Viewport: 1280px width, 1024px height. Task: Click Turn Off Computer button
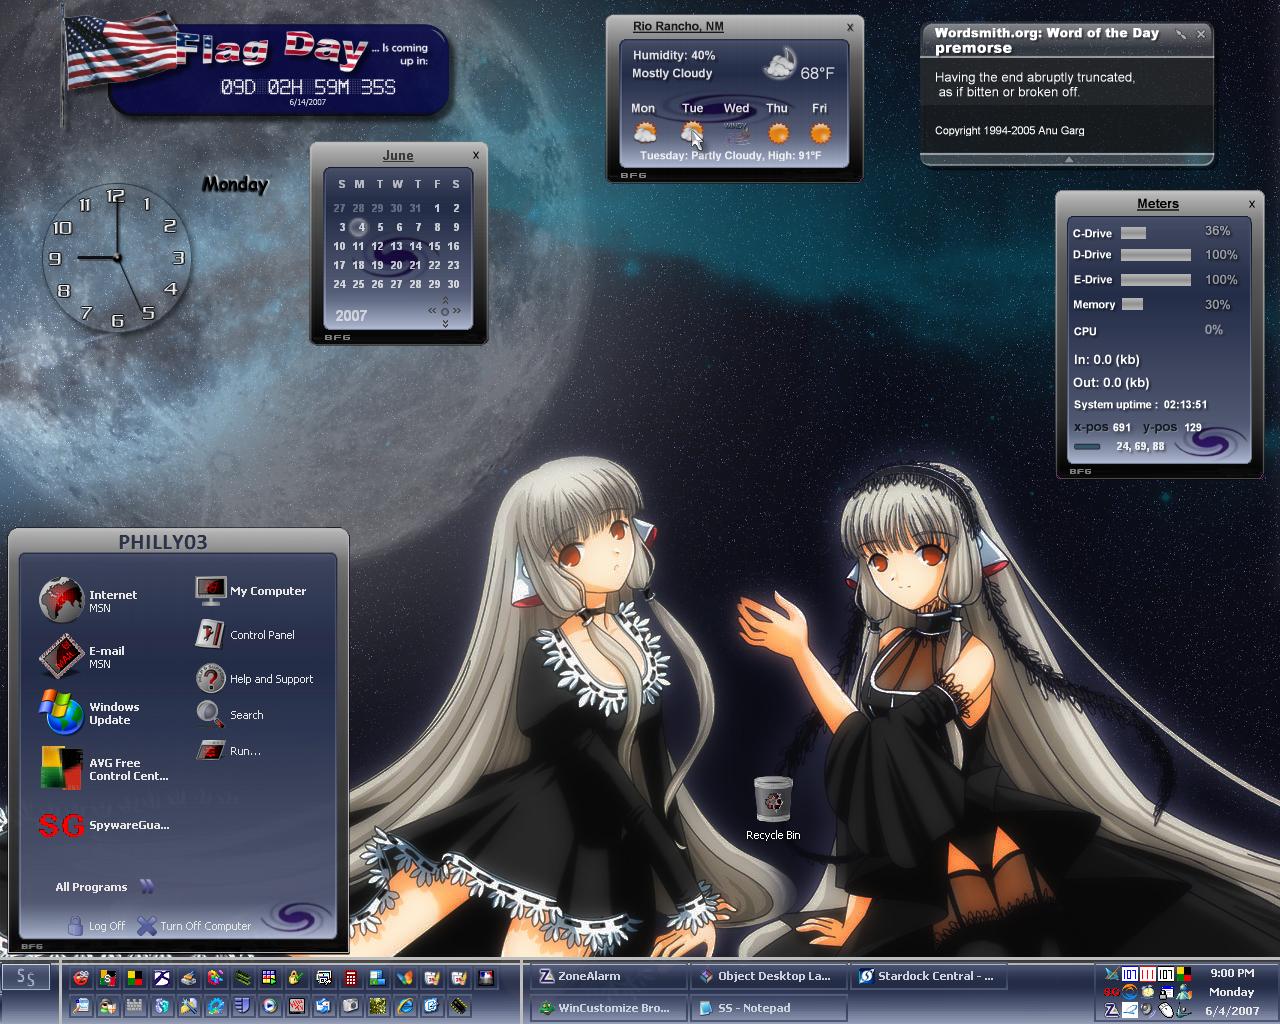[x=194, y=926]
